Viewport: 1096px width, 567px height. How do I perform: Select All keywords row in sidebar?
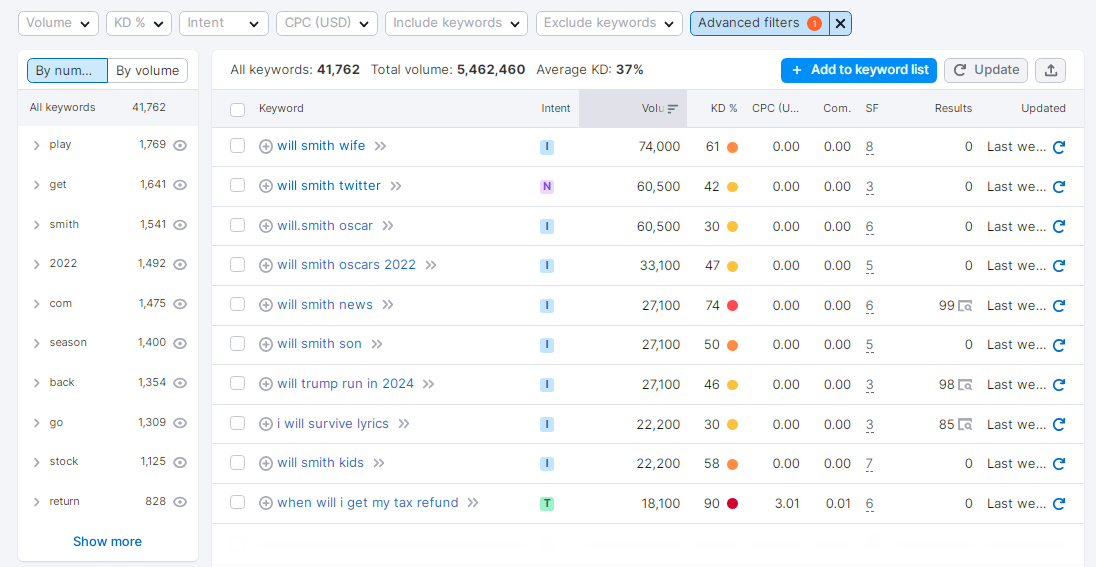click(x=108, y=108)
